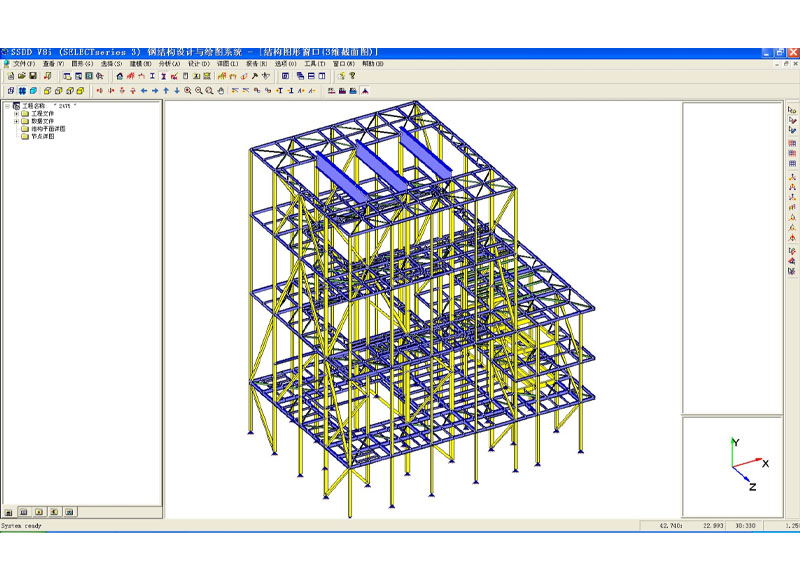The height and width of the screenshot is (578, 800).
Task: Open the 文件(F) menu
Action: (23, 64)
